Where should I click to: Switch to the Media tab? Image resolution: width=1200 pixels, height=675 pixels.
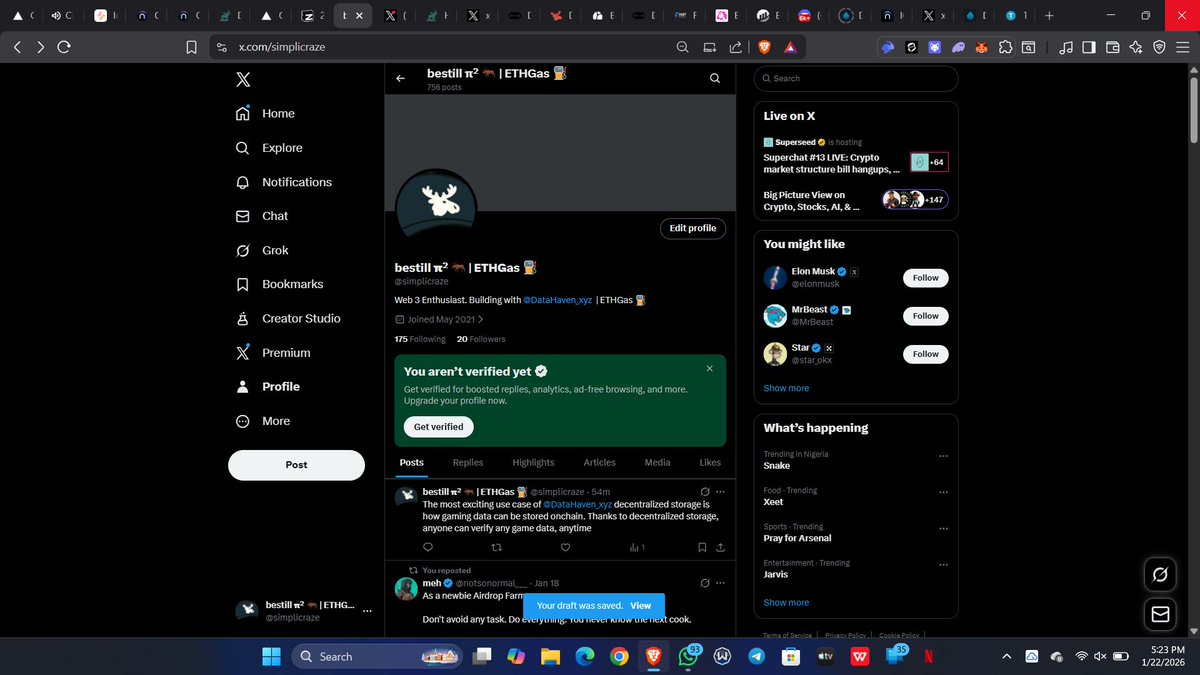(x=657, y=462)
